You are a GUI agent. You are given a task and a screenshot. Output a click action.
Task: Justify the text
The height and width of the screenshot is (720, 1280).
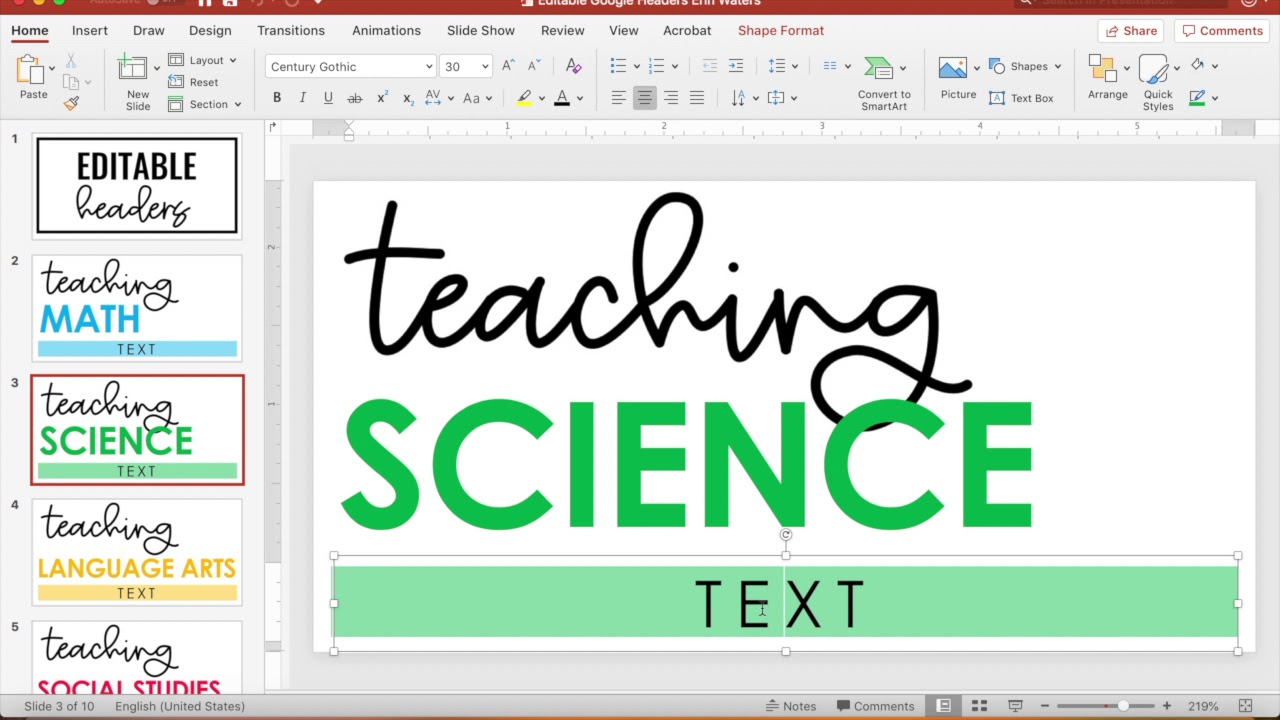pyautogui.click(x=697, y=98)
